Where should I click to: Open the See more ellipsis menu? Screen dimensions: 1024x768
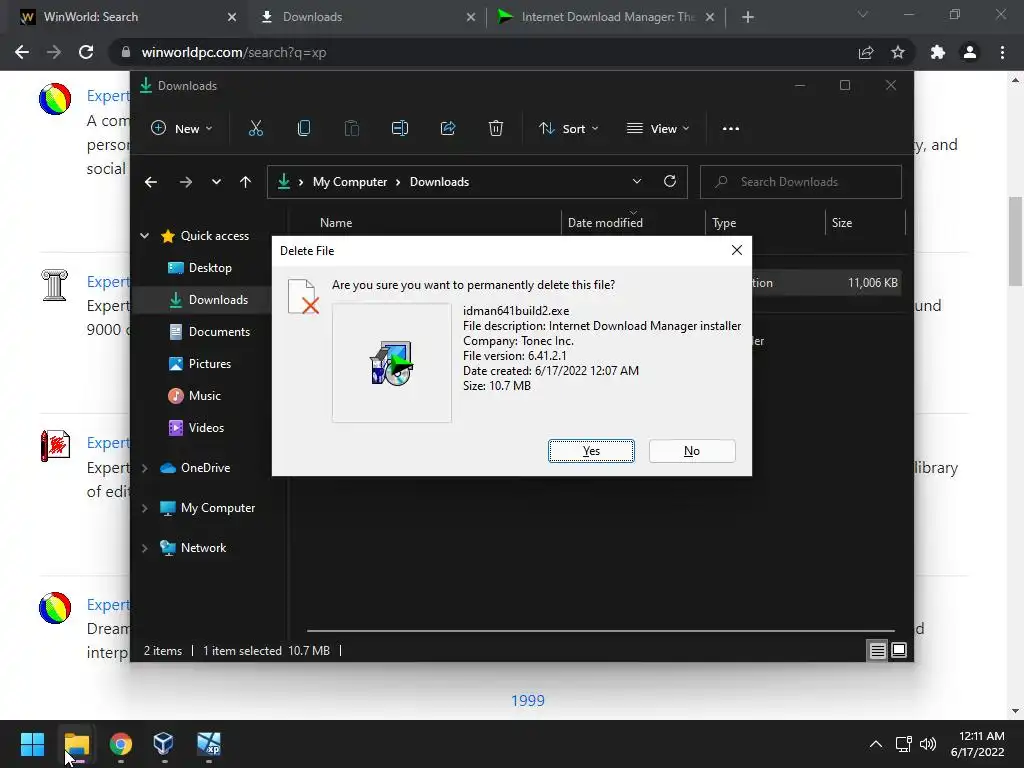[x=731, y=129]
